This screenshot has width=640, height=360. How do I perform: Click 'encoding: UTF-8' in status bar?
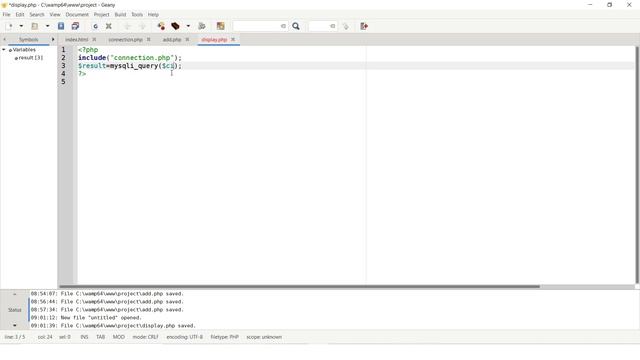tap(184, 337)
